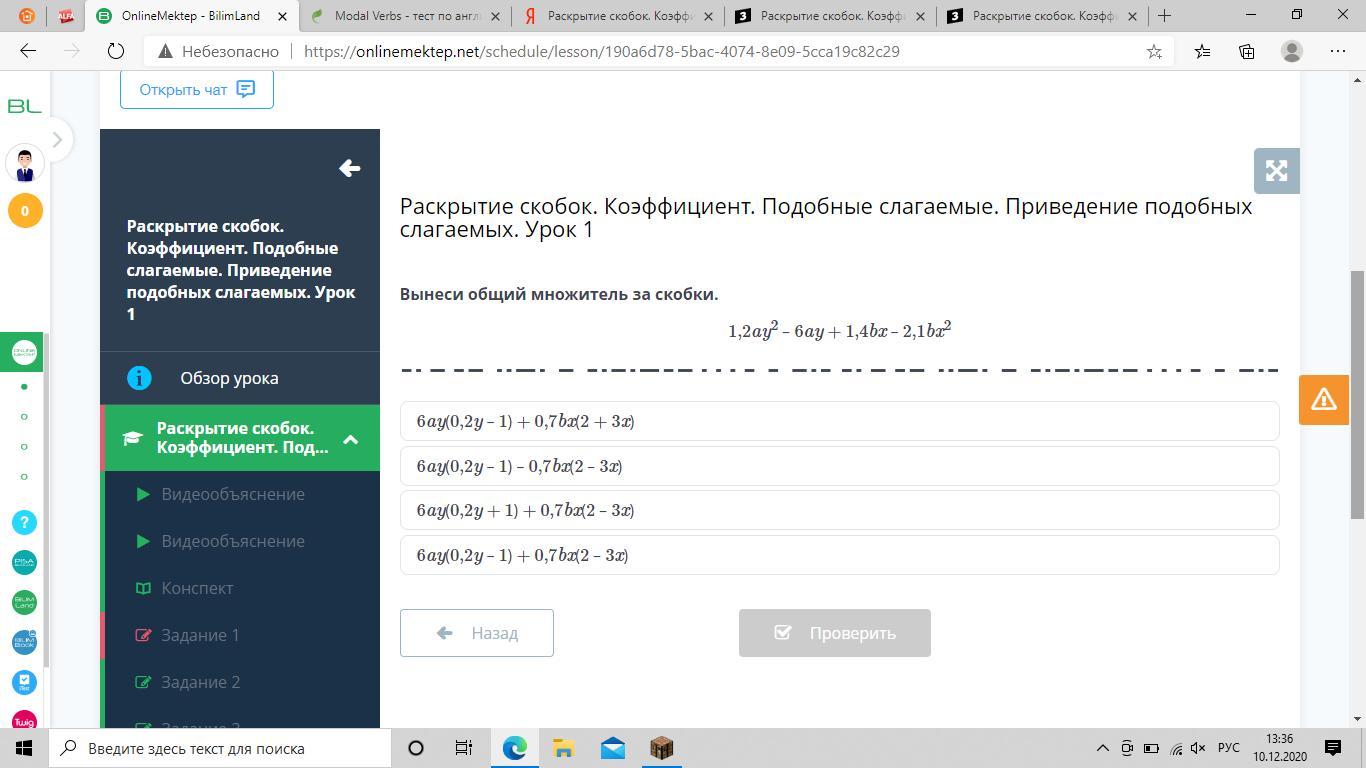Open the taskbar clock and calendar

click(x=1278, y=748)
